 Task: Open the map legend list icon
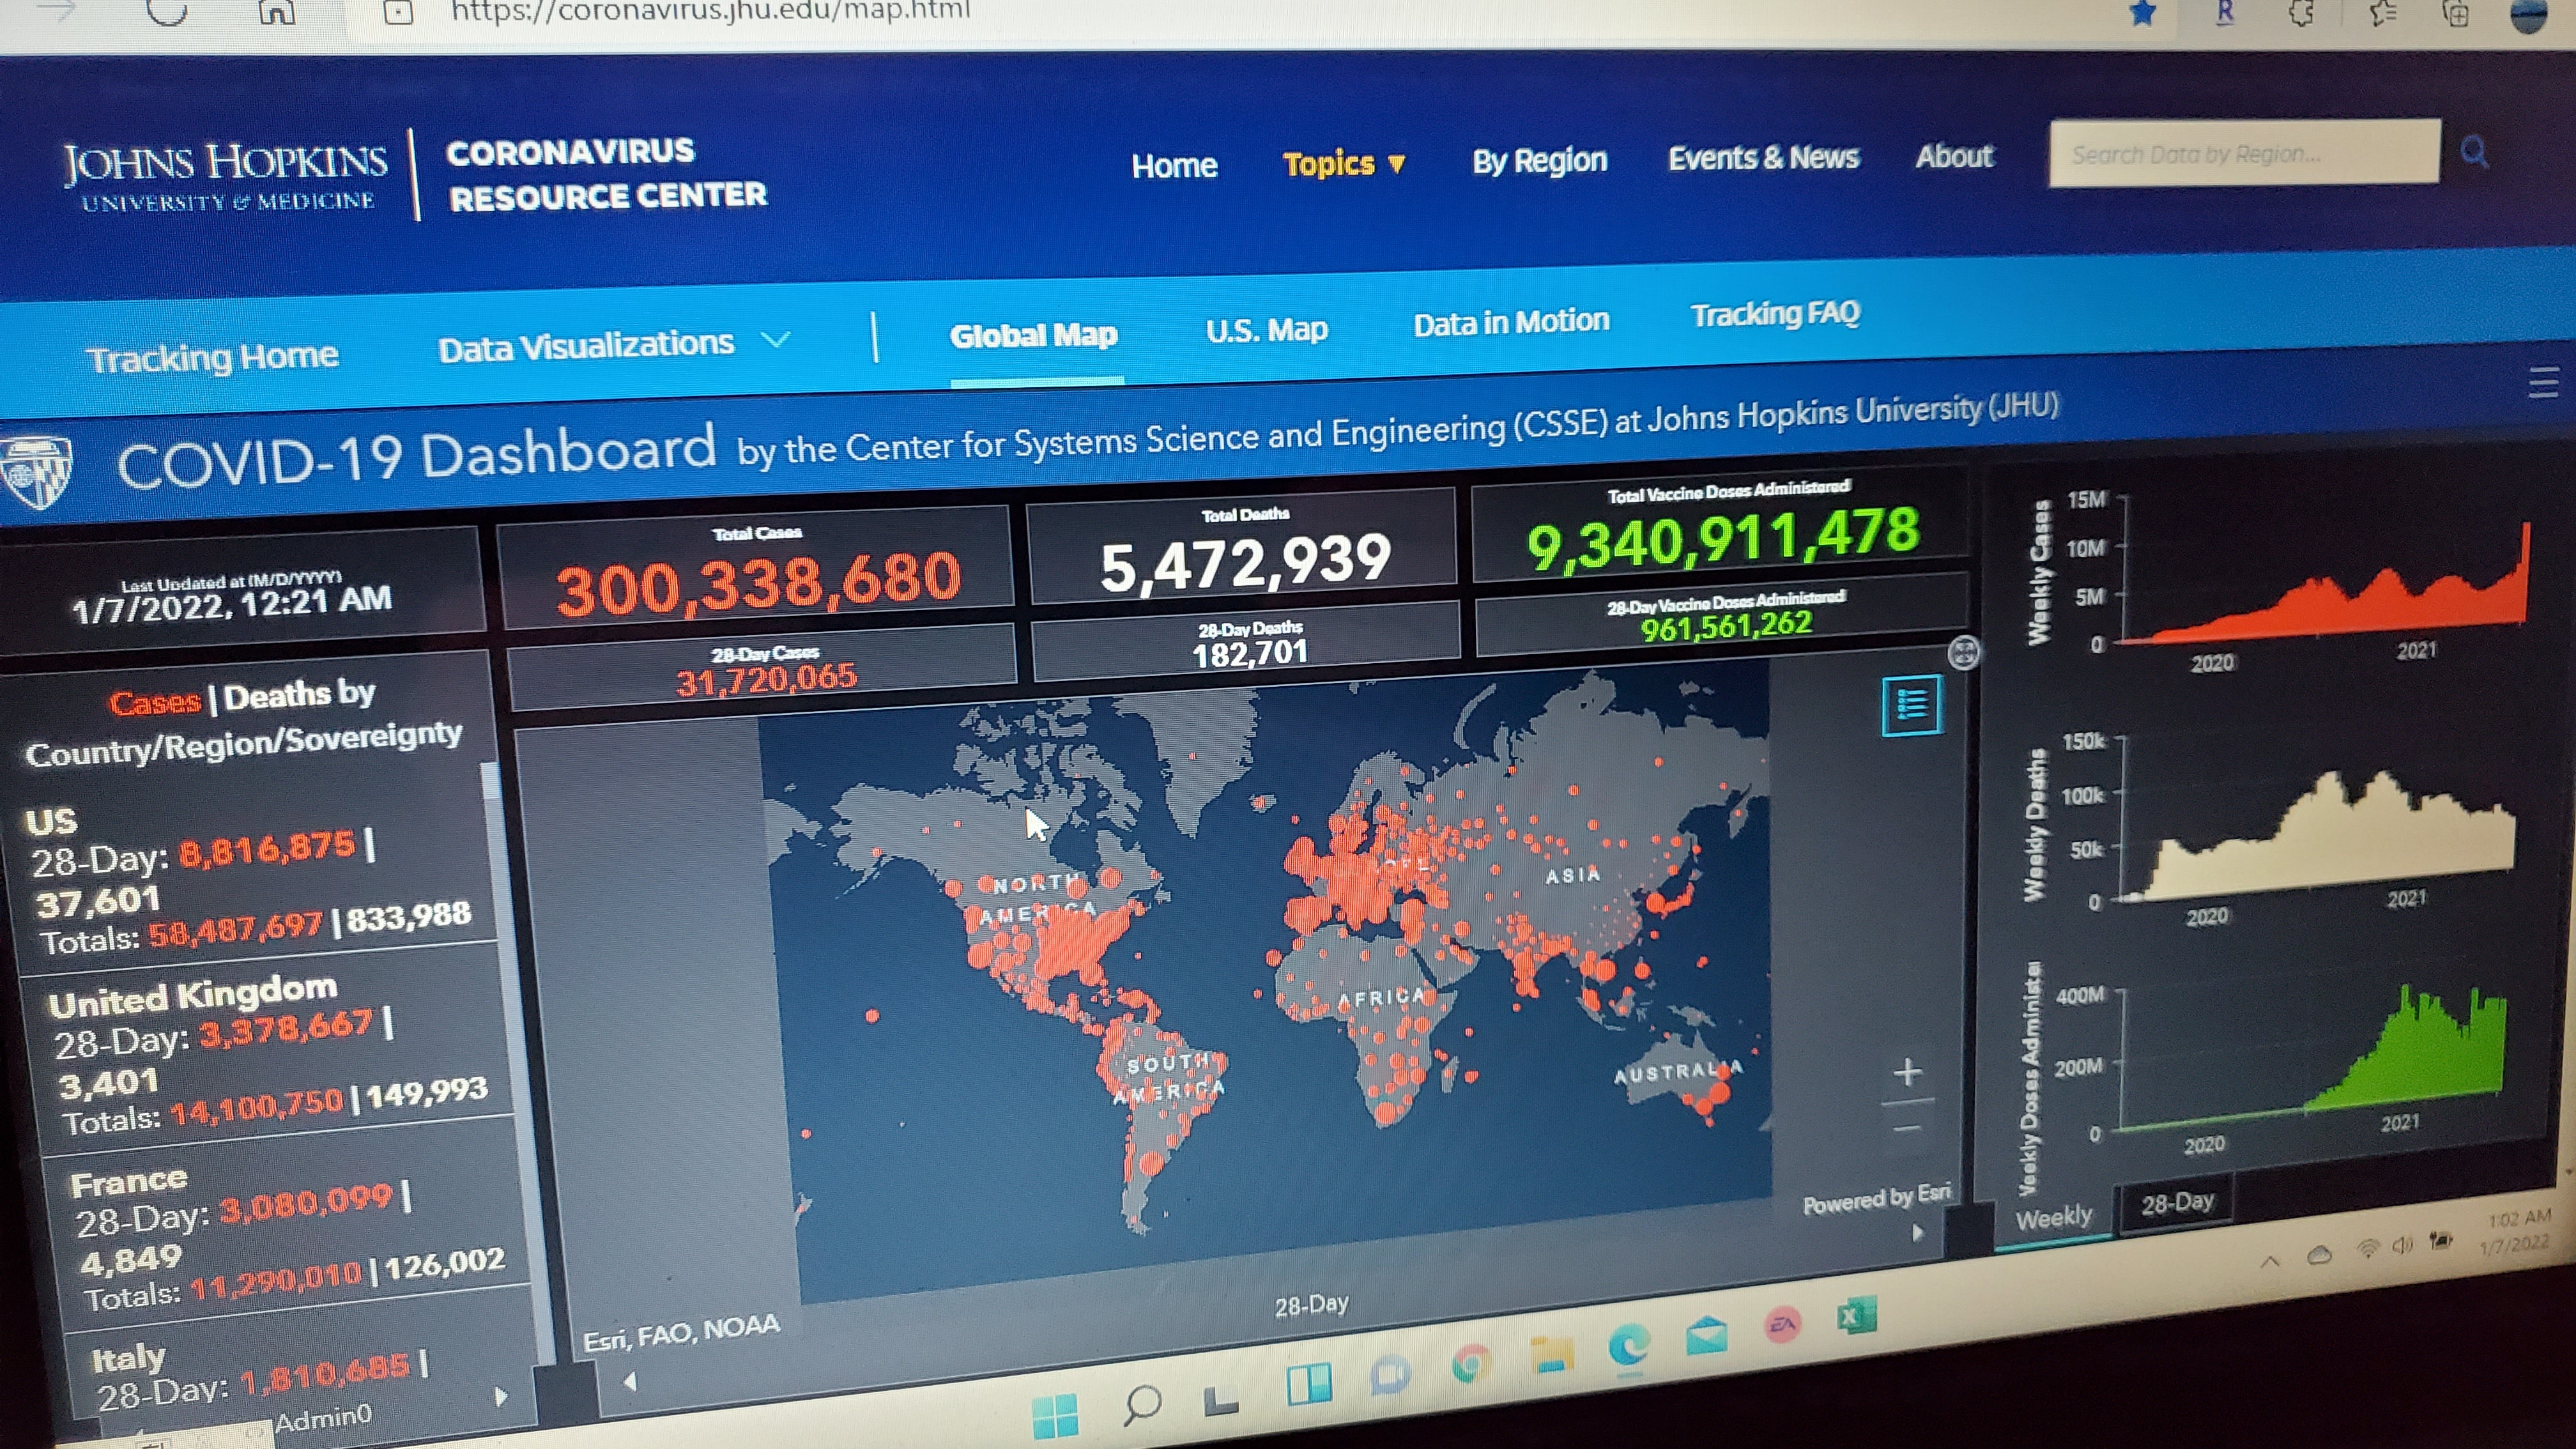click(1911, 706)
